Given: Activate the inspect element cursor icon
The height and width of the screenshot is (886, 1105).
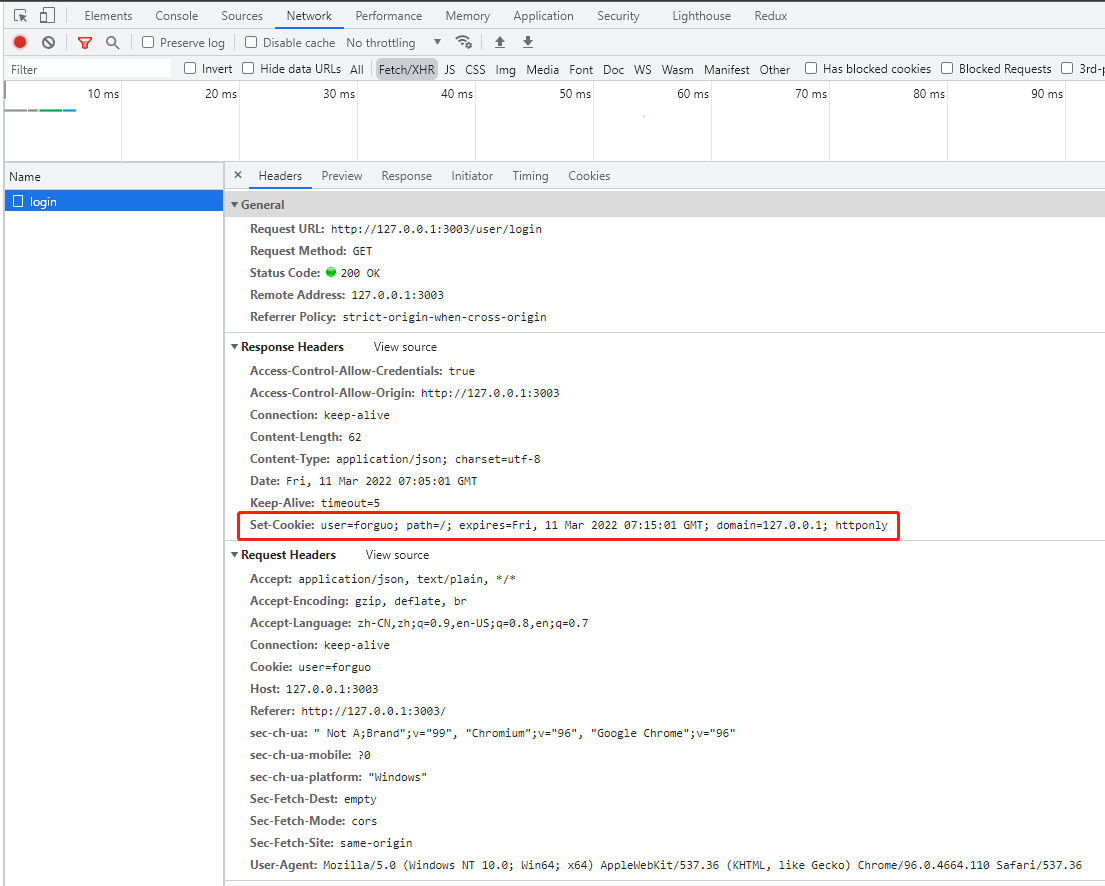Looking at the screenshot, I should tap(20, 16).
